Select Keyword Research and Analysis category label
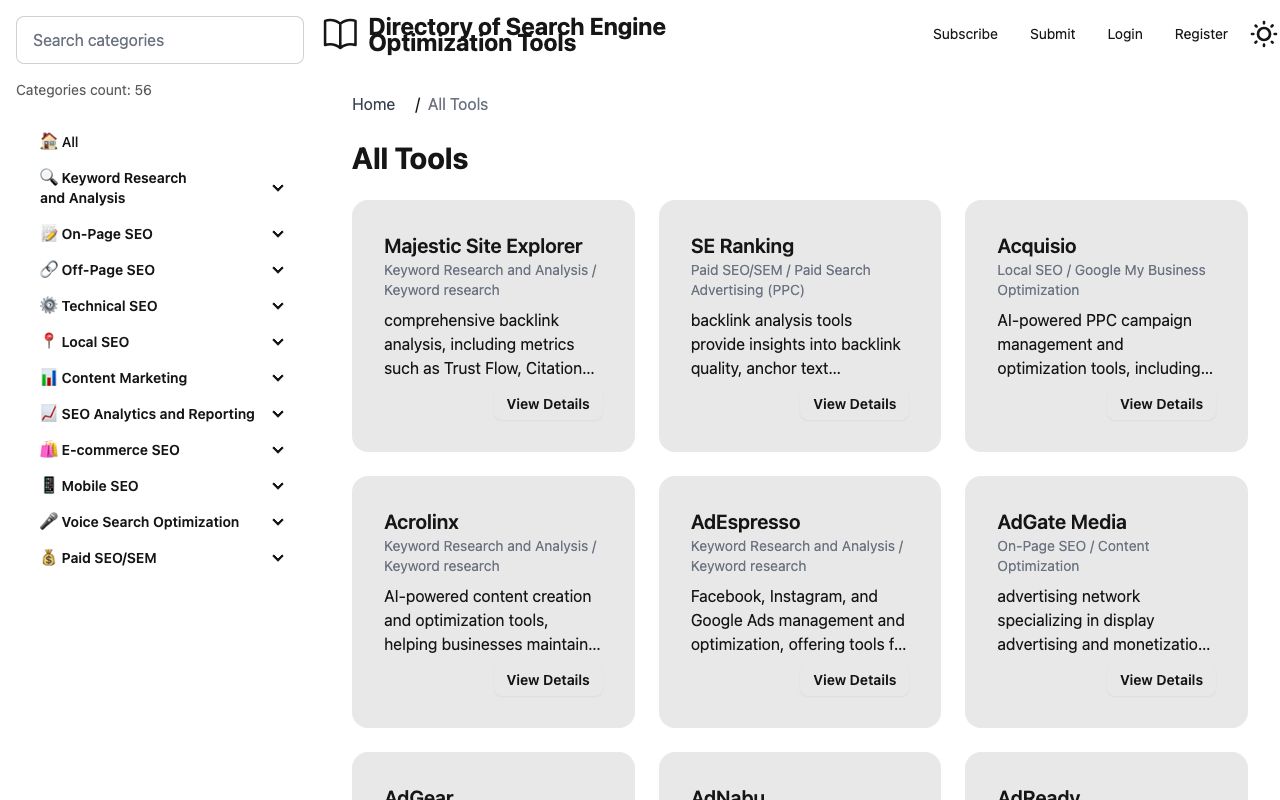 point(113,188)
